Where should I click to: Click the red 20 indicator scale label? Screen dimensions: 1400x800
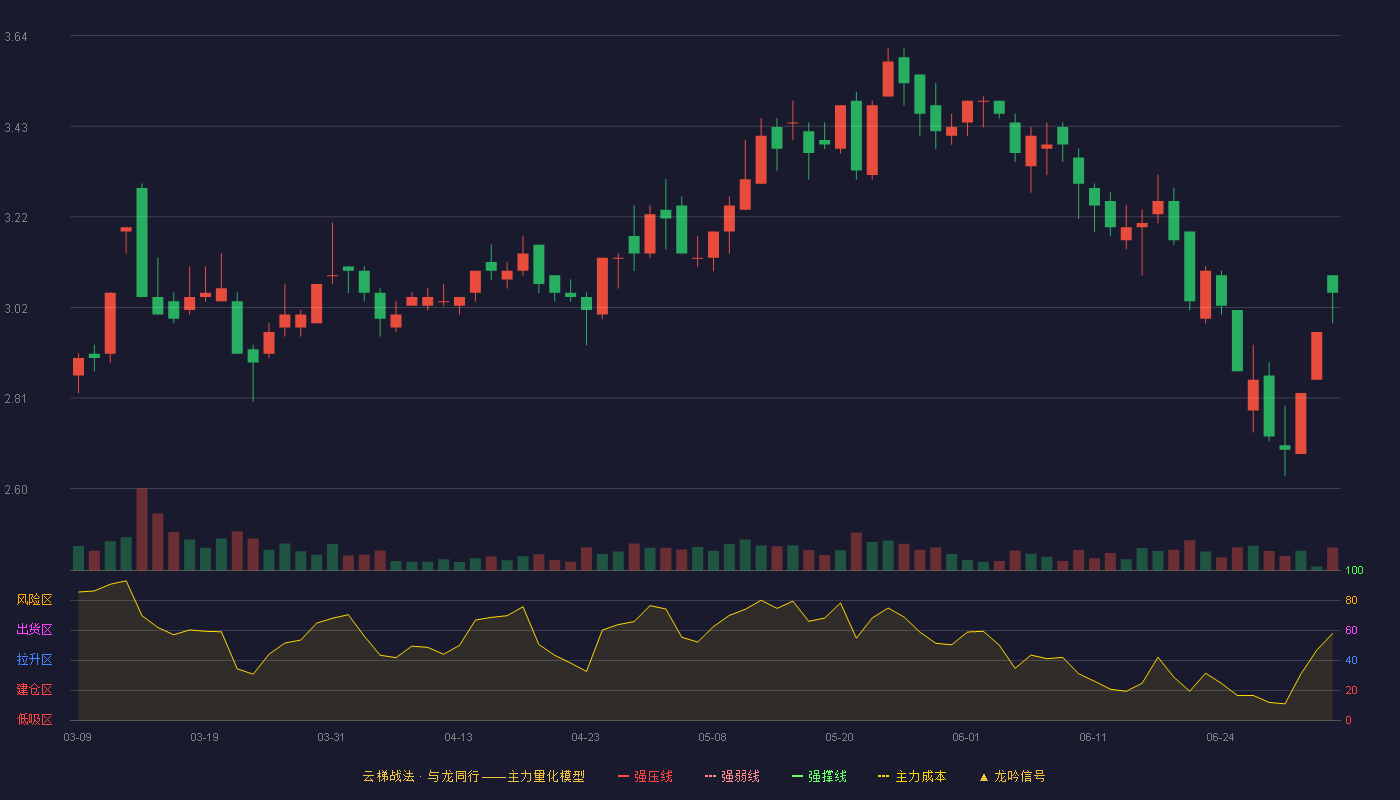[x=1351, y=690]
